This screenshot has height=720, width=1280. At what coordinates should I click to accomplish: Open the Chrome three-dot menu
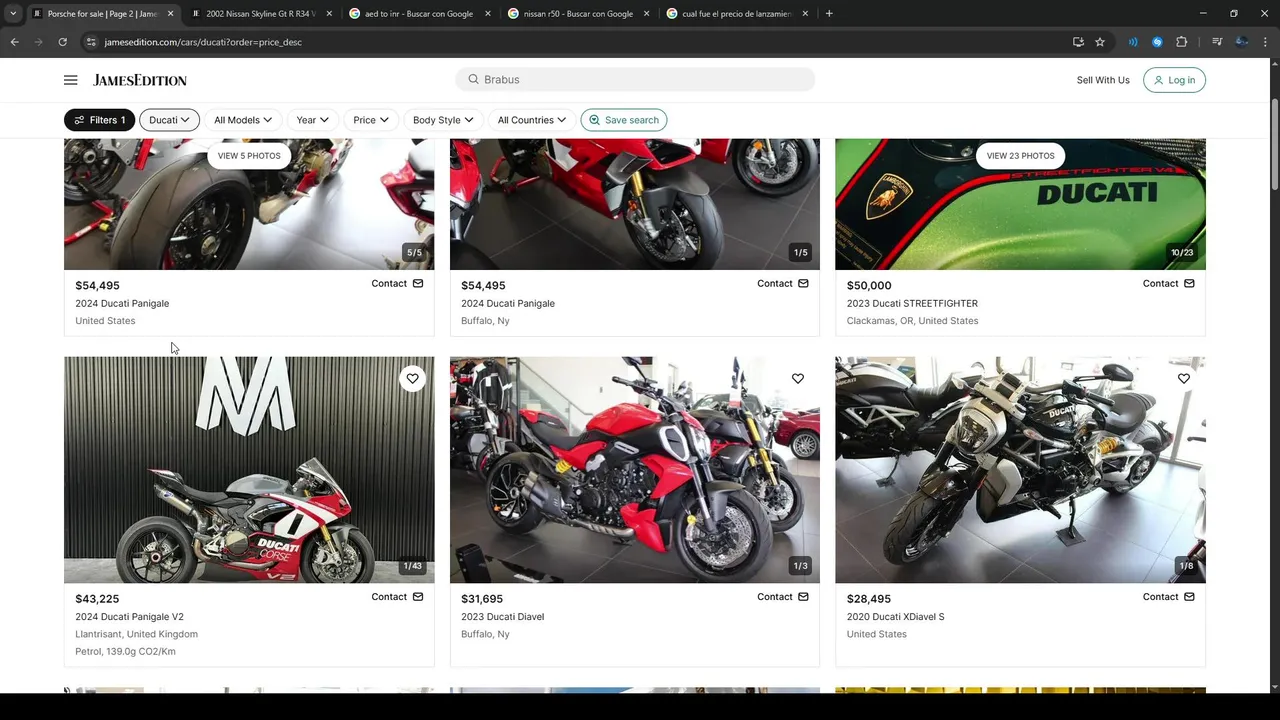point(1266,42)
